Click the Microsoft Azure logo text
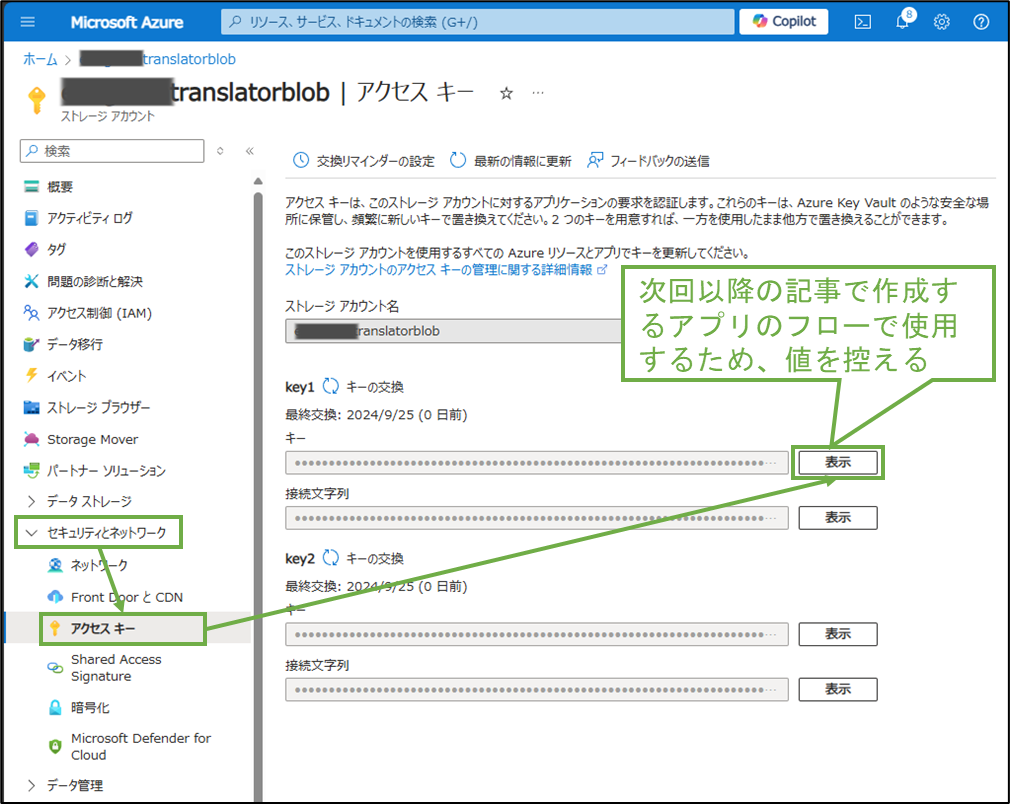This screenshot has height=804, width=1010. coord(127,22)
